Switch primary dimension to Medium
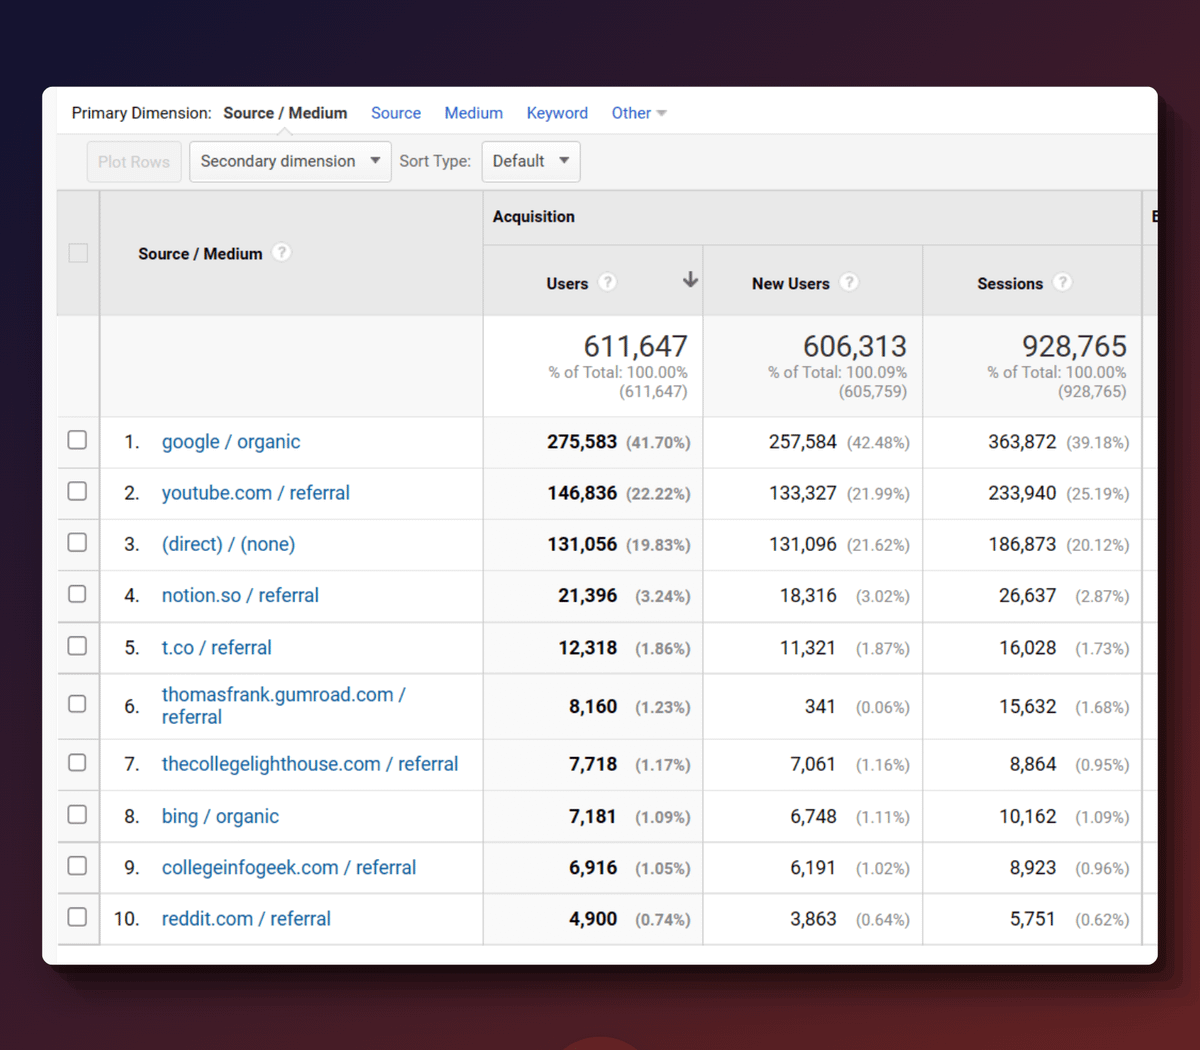This screenshot has width=1200, height=1050. point(474,113)
